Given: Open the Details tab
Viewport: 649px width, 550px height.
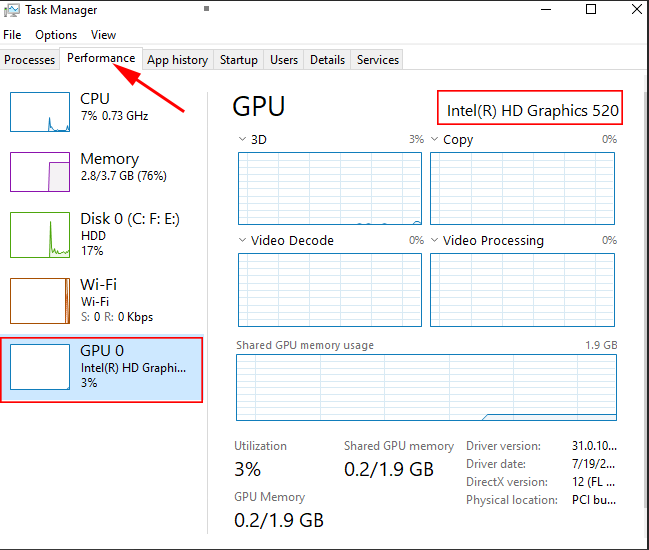Looking at the screenshot, I should pos(327,60).
